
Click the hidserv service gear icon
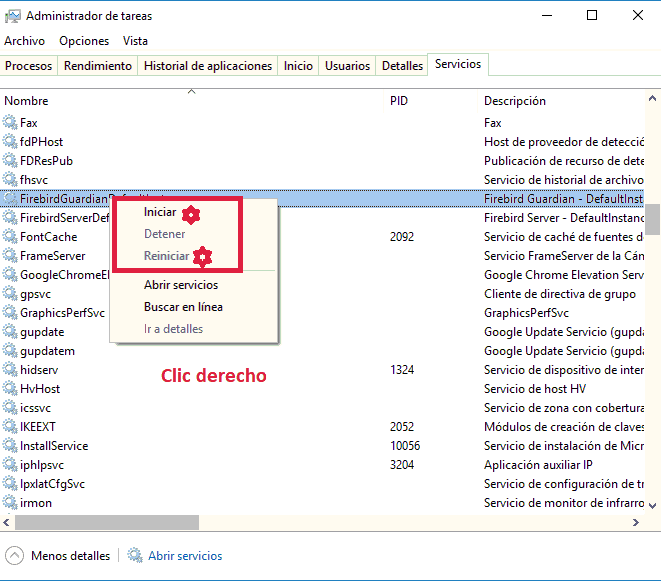click(x=10, y=370)
